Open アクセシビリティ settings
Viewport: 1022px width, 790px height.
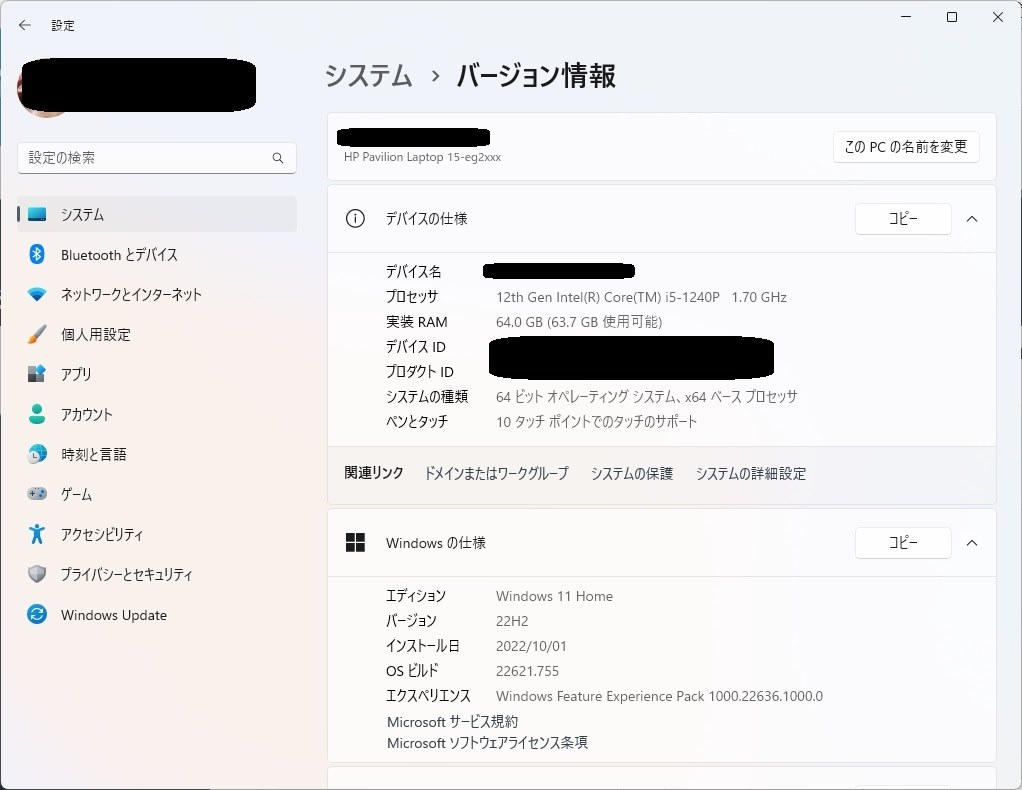click(156, 534)
